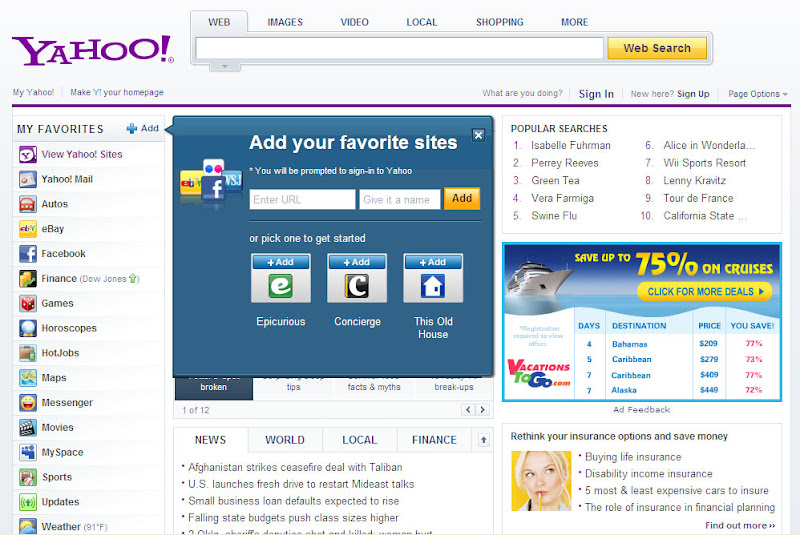Click the Yahoo! logo
This screenshot has height=535, width=800.
(x=93, y=50)
